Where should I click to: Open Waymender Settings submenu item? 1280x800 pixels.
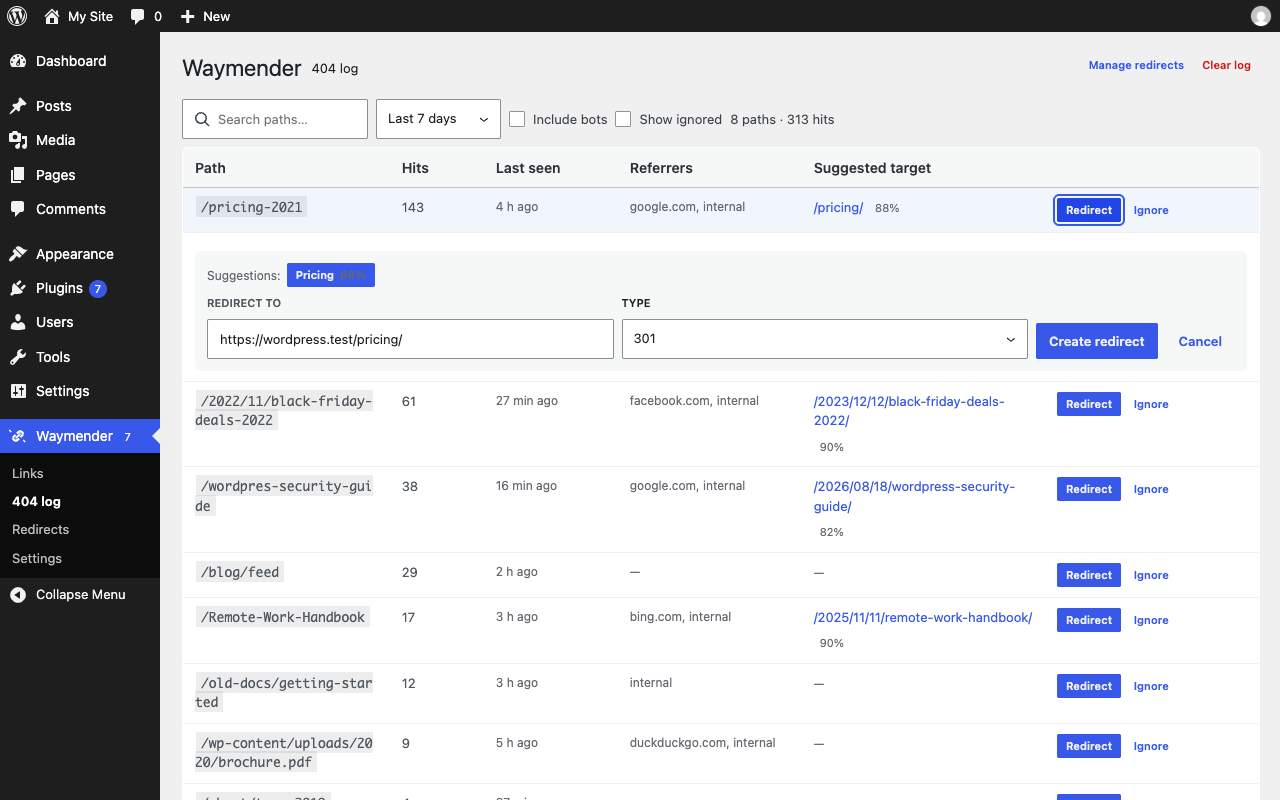pos(37,558)
